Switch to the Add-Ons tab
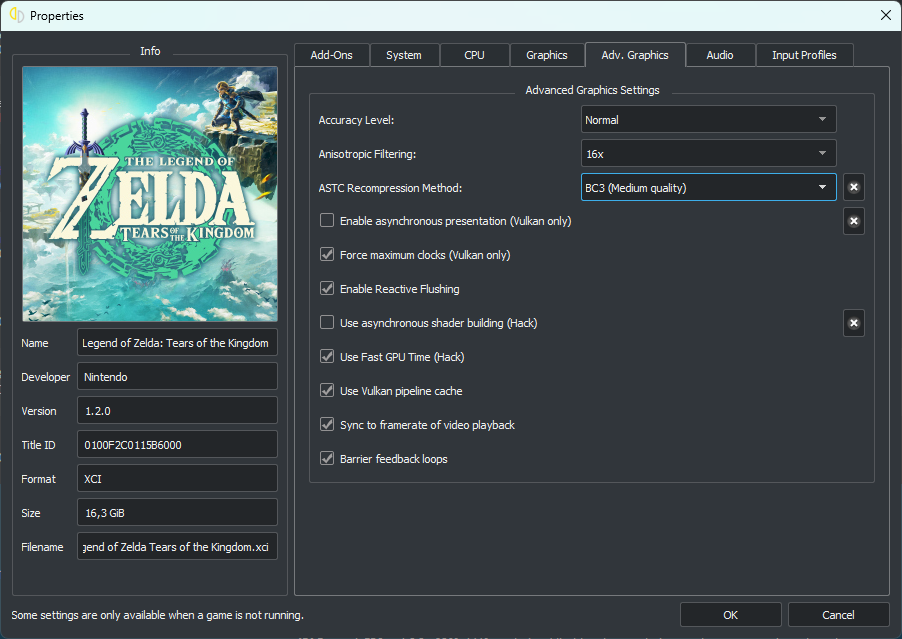Viewport: 902px width, 639px height. [331, 55]
